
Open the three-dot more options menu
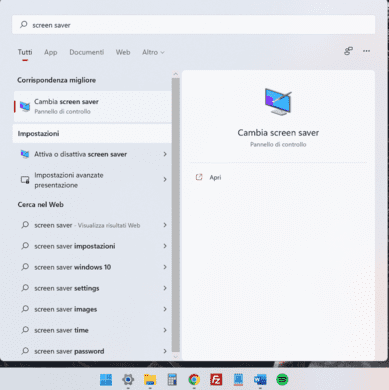(366, 51)
